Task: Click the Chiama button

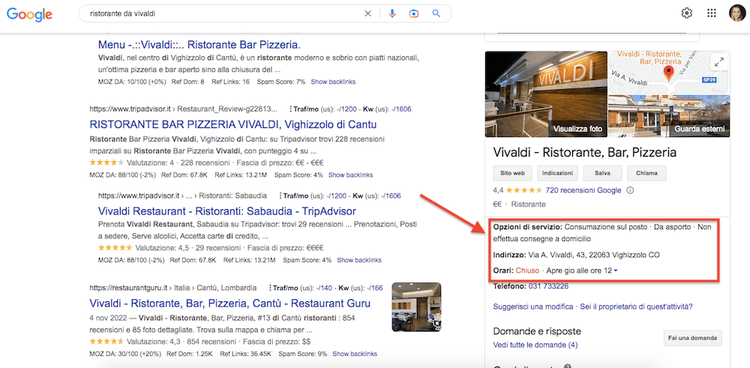Action: 647,173
